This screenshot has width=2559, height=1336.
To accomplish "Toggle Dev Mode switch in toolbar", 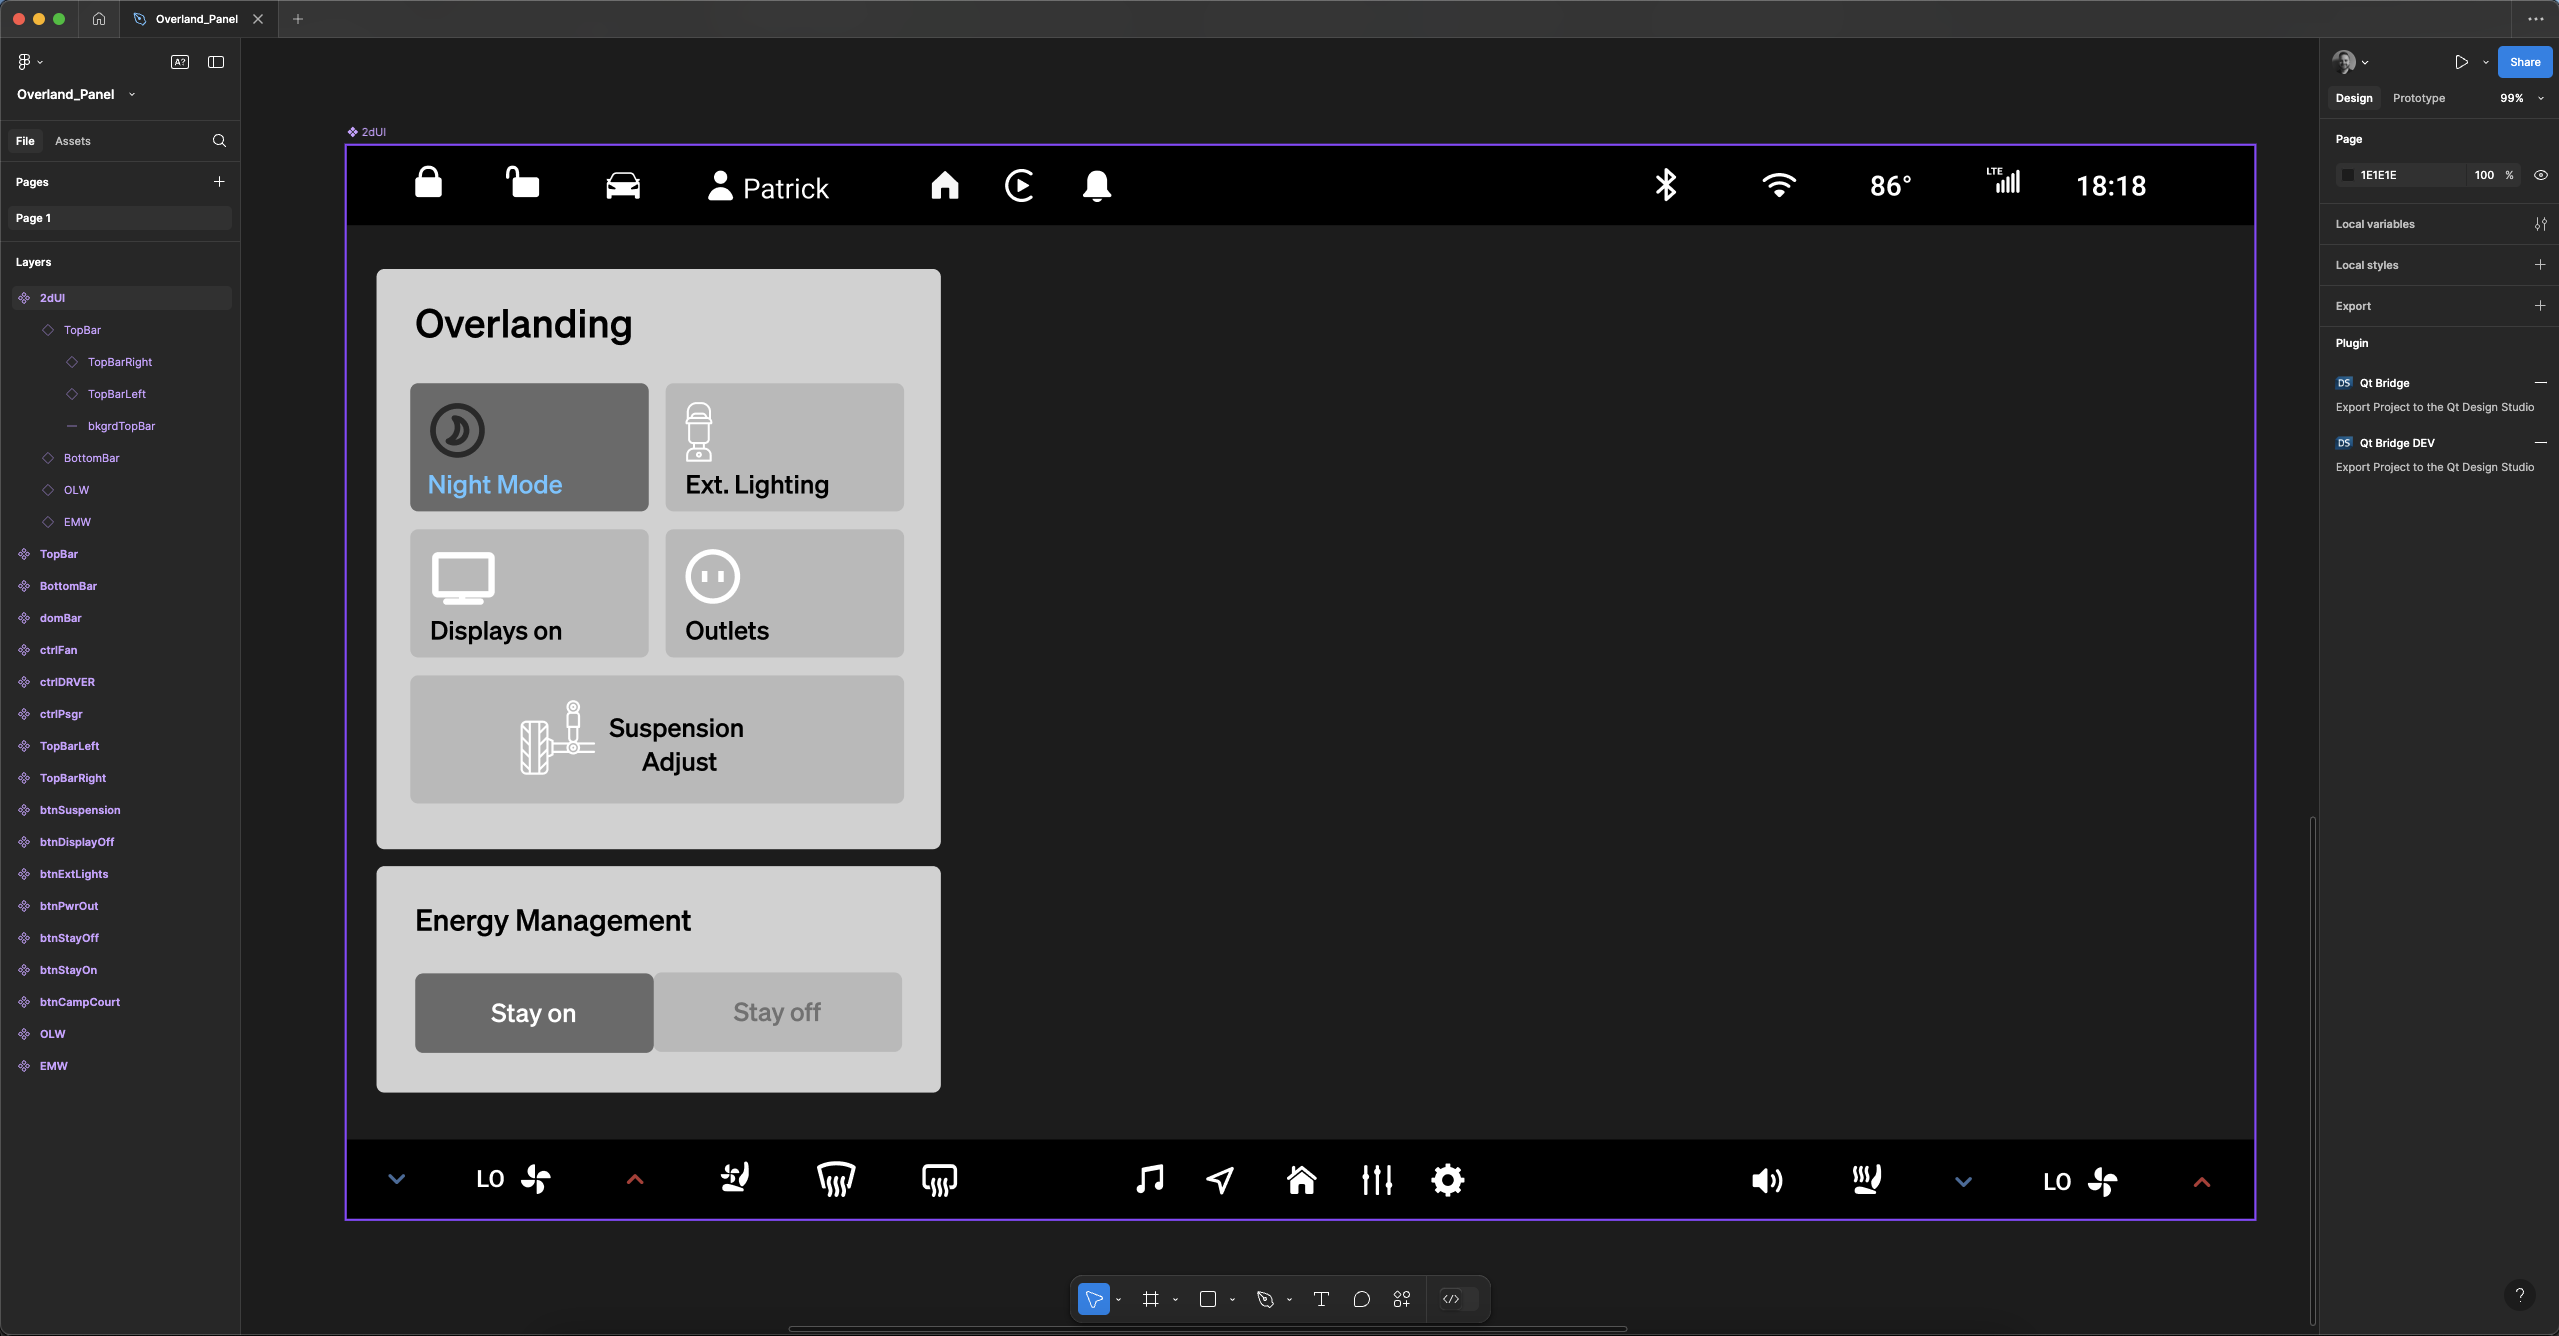I will [1458, 1299].
